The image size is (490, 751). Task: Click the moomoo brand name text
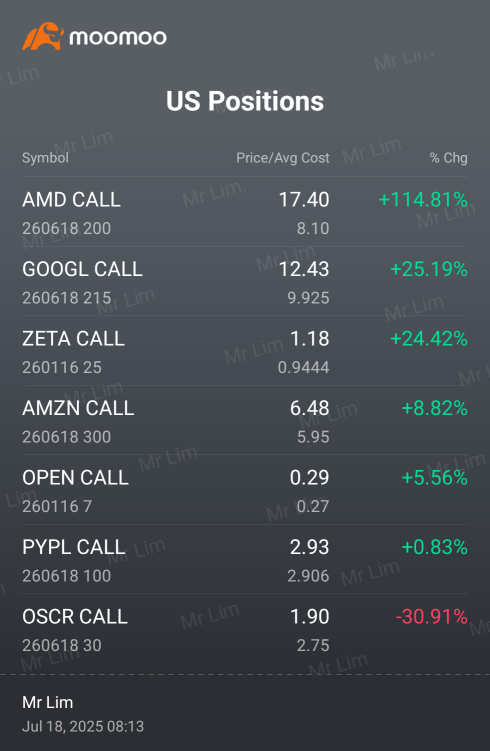(118, 37)
